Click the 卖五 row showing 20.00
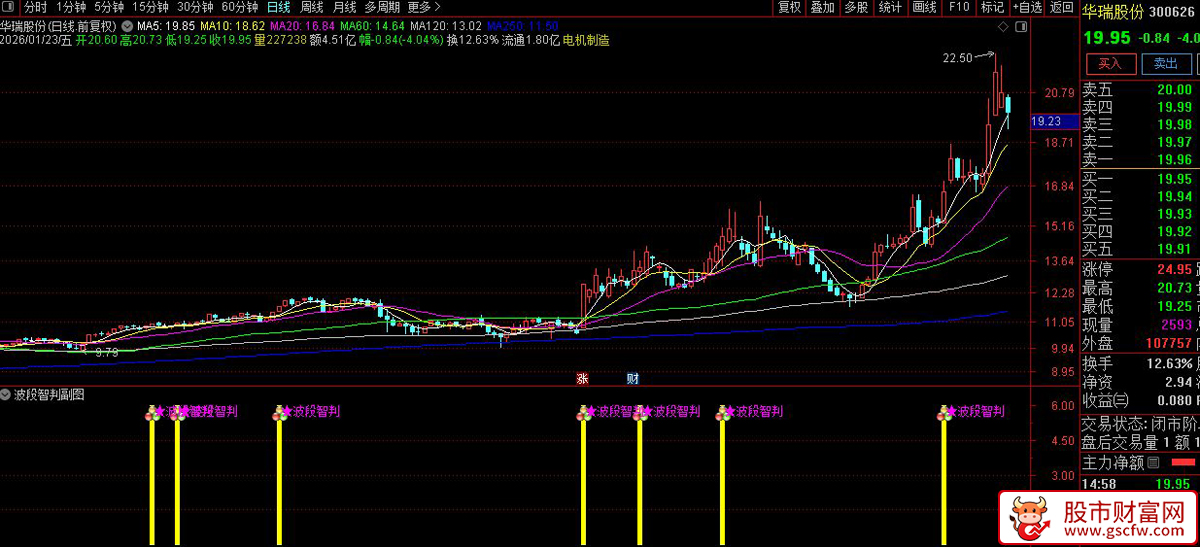The height and width of the screenshot is (547, 1200). [x=1140, y=89]
